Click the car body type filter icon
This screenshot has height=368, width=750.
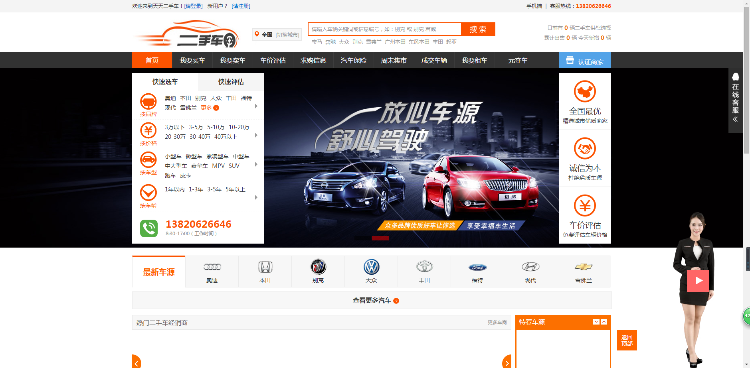pos(148,159)
